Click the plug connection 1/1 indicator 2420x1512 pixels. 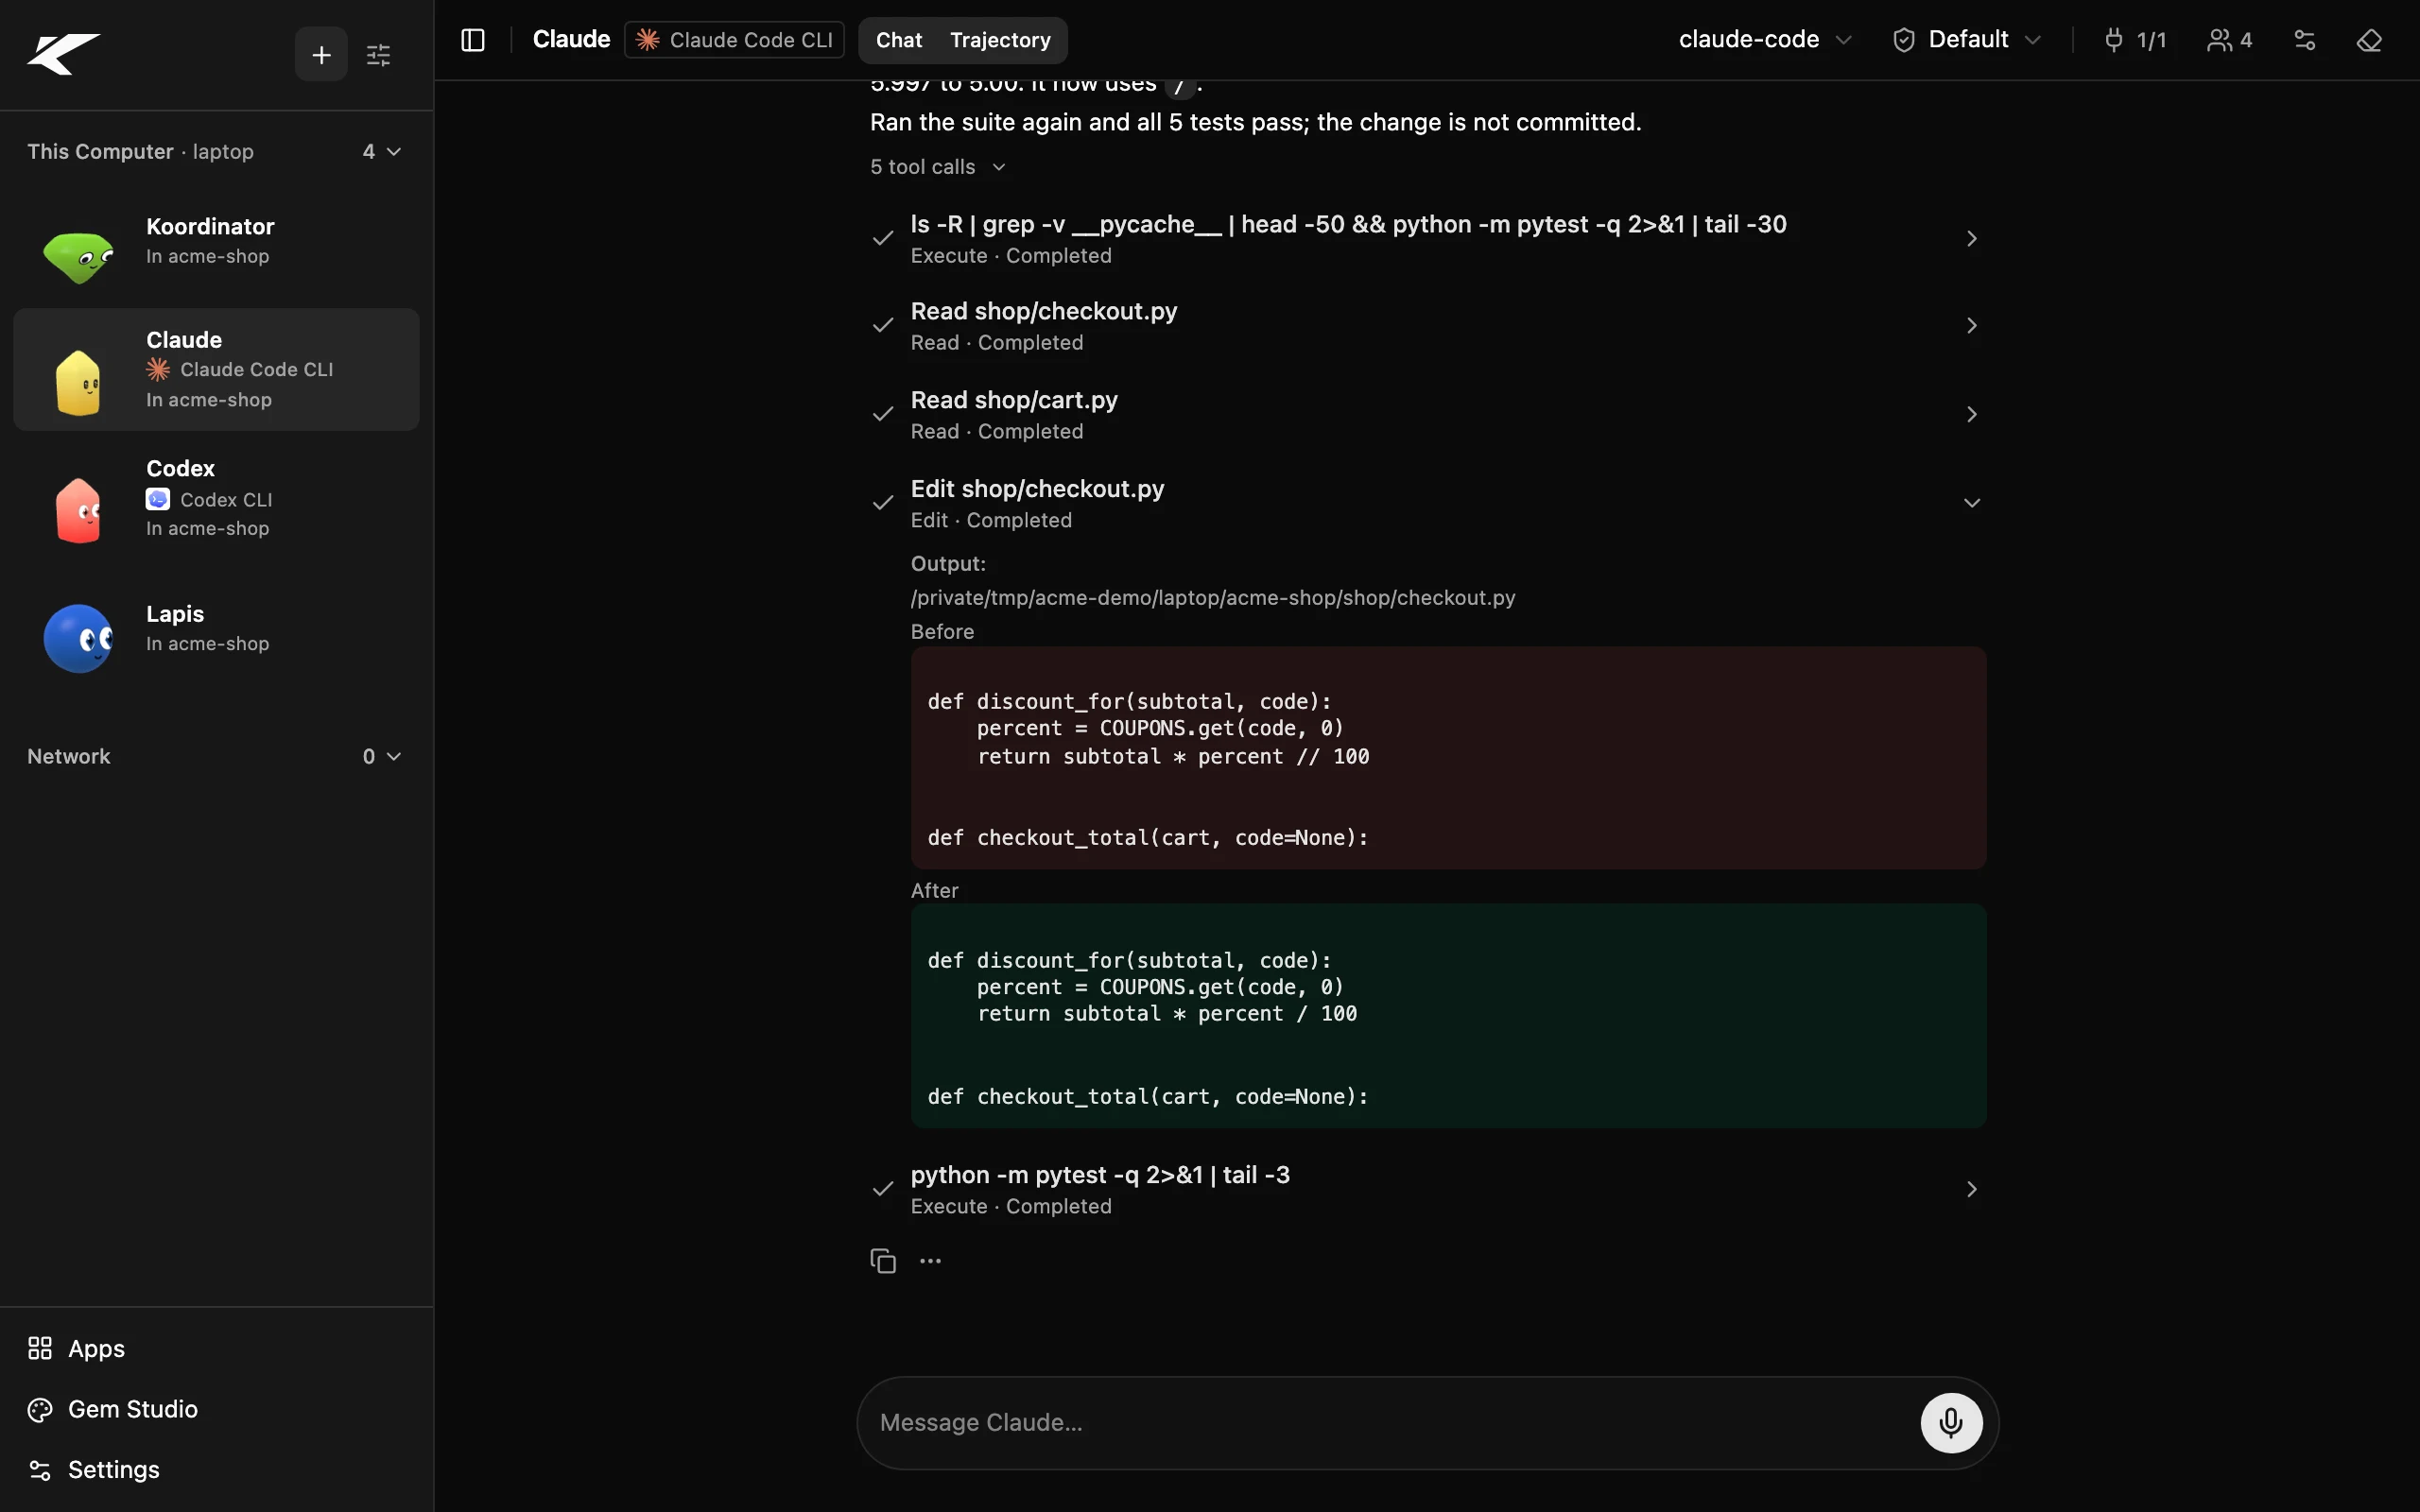[2134, 40]
